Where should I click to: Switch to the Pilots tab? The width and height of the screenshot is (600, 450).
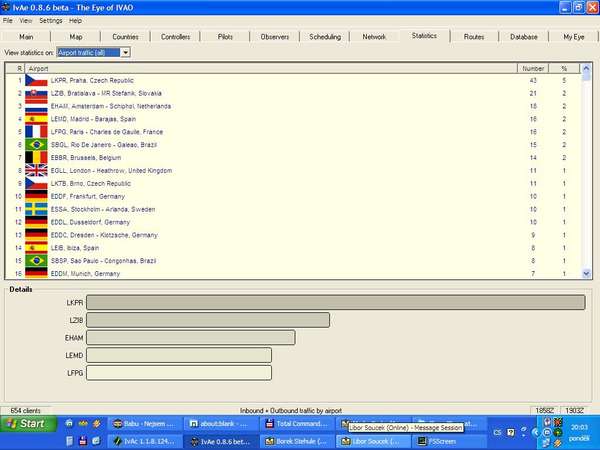(x=225, y=37)
